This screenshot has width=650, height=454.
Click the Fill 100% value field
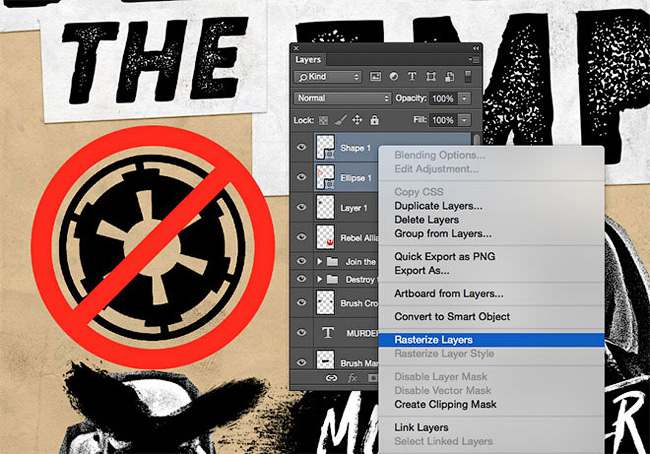click(444, 120)
